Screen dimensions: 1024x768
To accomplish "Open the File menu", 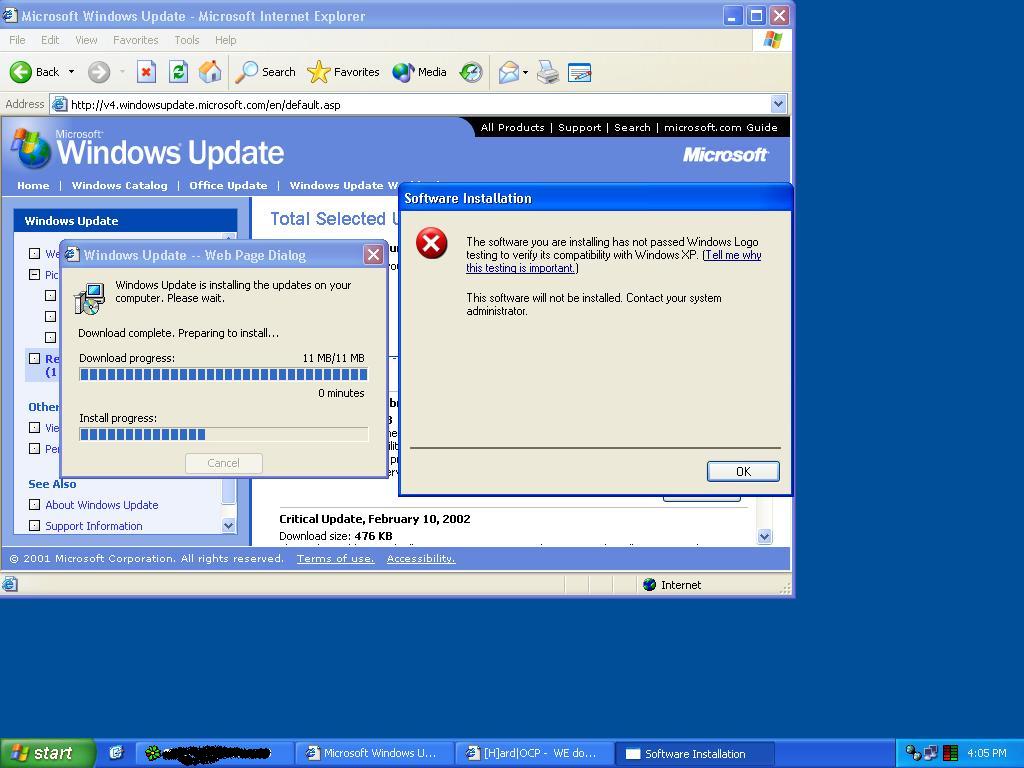I will (x=18, y=40).
